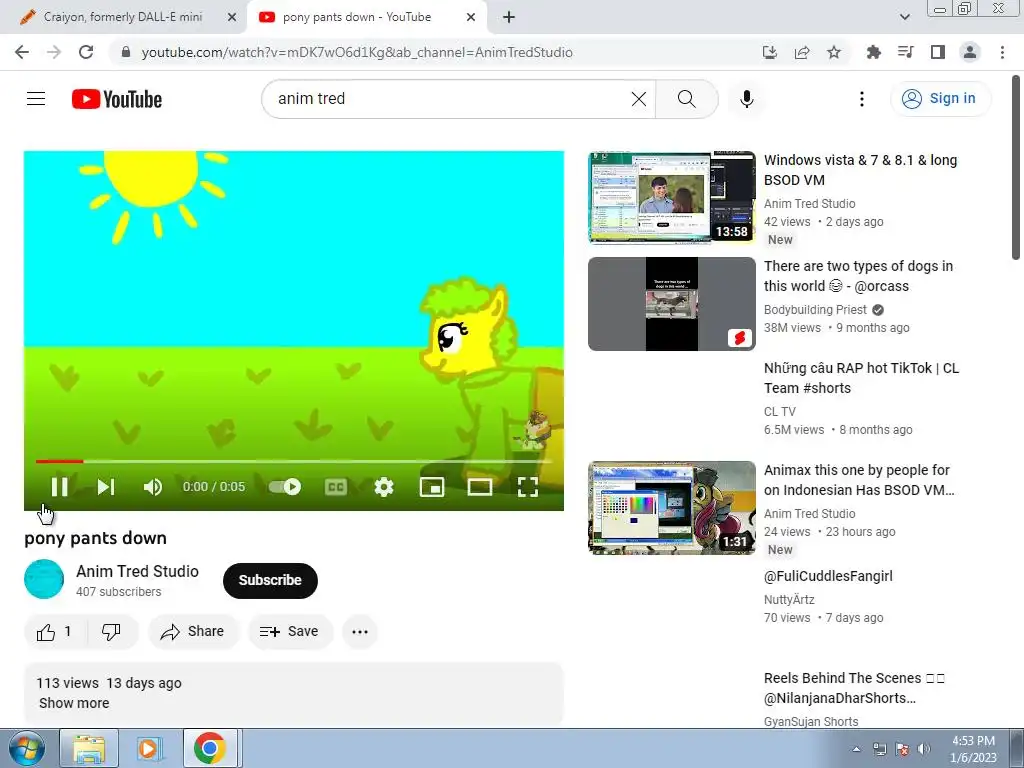Open video settings gear icon

[384, 487]
